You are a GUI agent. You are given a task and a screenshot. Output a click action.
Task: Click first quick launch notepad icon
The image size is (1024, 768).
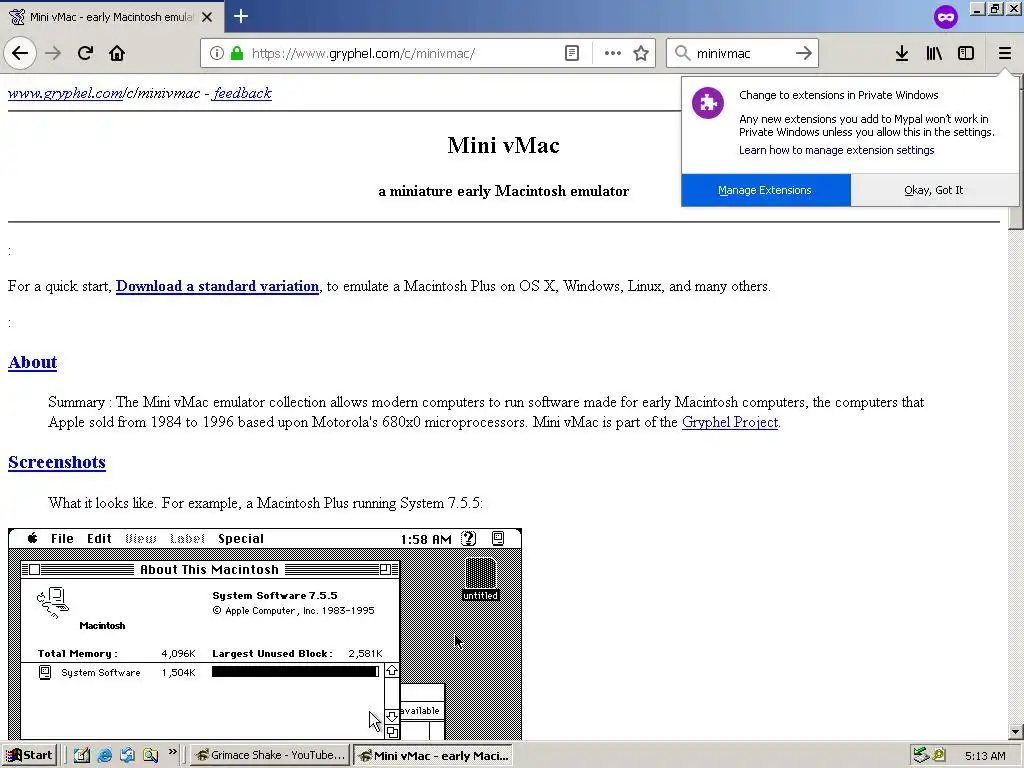tap(82, 755)
